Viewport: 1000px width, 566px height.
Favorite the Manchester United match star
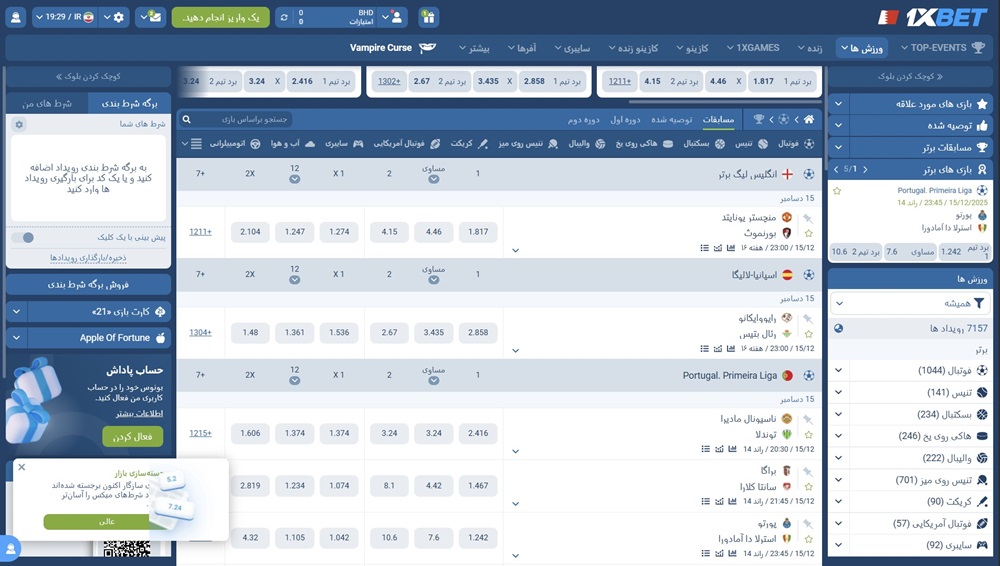tap(809, 234)
